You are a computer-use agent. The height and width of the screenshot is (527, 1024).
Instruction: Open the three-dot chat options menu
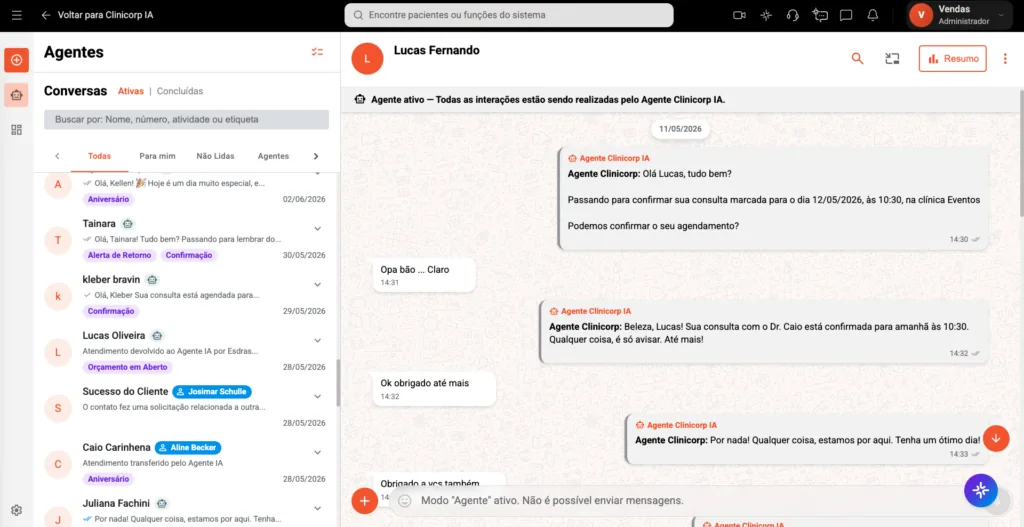click(x=1005, y=59)
